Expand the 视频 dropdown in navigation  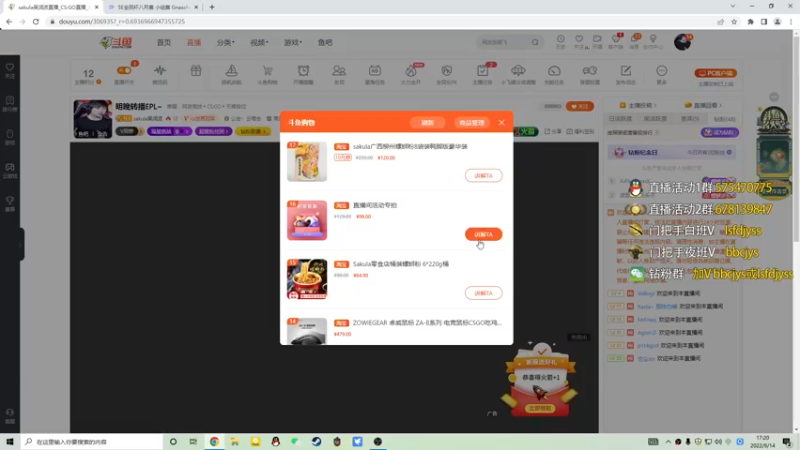(x=259, y=42)
